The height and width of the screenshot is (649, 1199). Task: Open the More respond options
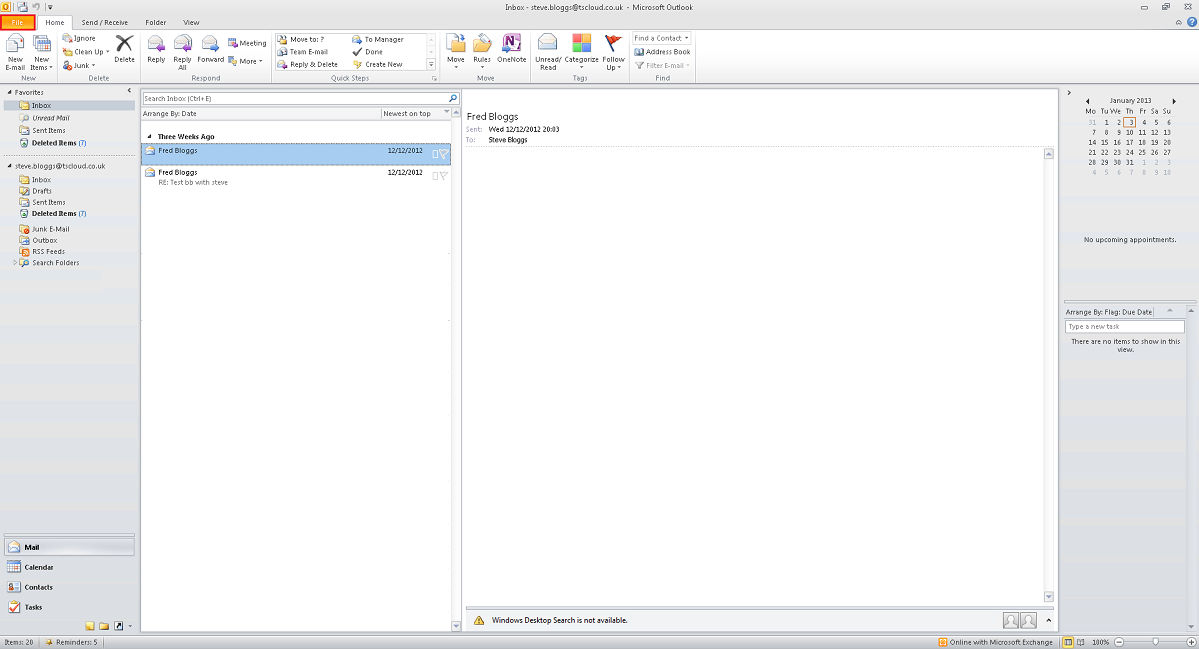245,61
